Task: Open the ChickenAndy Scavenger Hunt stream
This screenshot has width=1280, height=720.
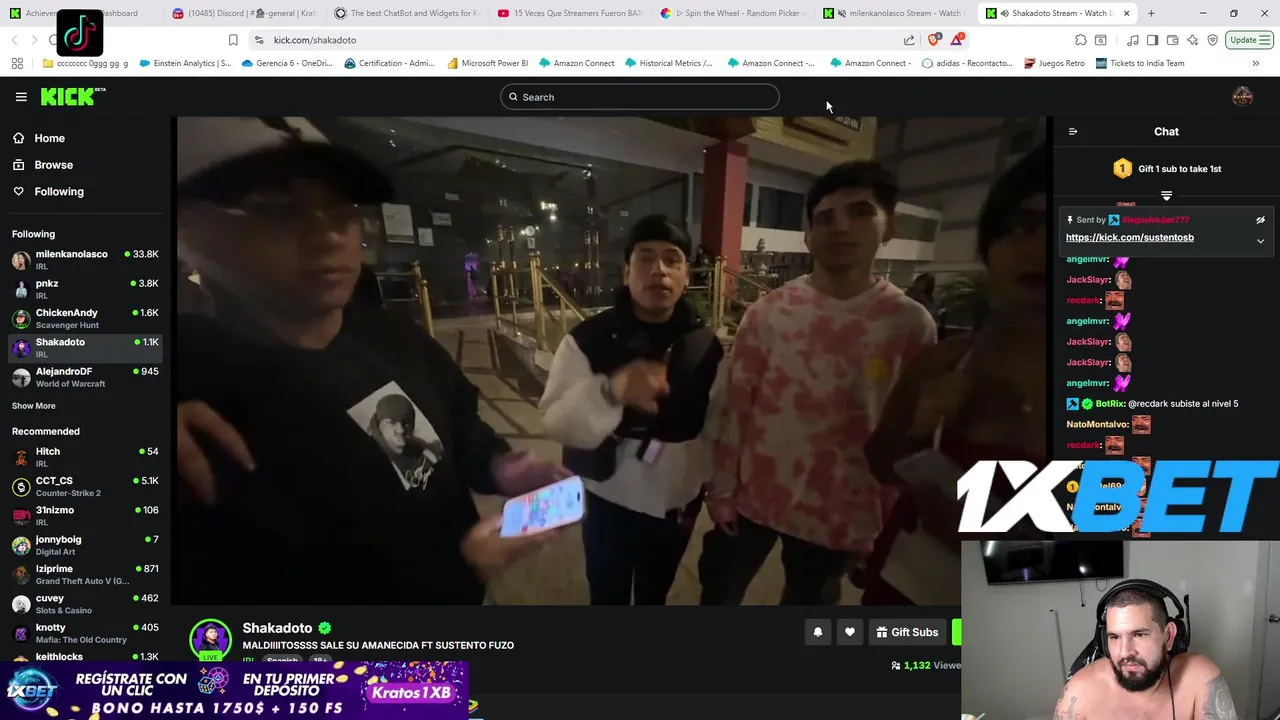Action: click(x=85, y=318)
